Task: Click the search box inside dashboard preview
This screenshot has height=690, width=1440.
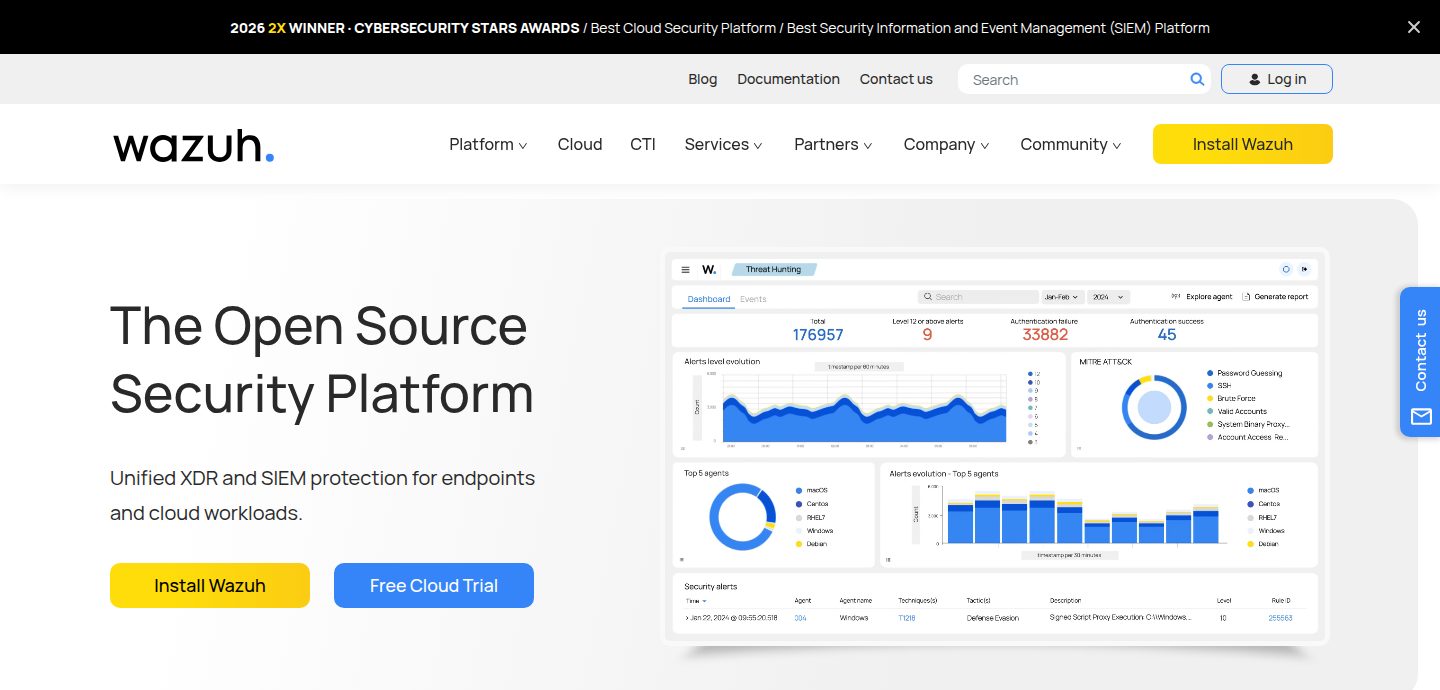Action: pos(978,297)
